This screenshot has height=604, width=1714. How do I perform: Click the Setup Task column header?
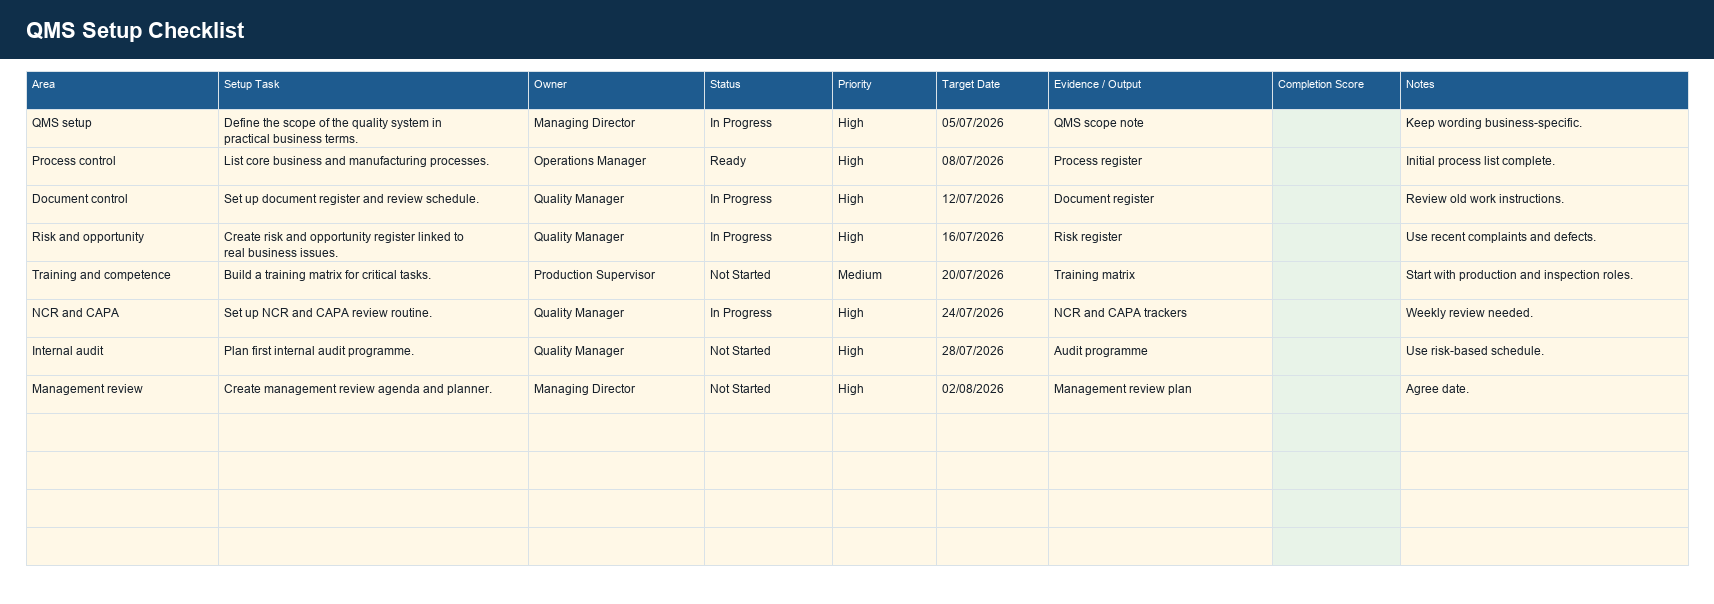click(x=373, y=90)
